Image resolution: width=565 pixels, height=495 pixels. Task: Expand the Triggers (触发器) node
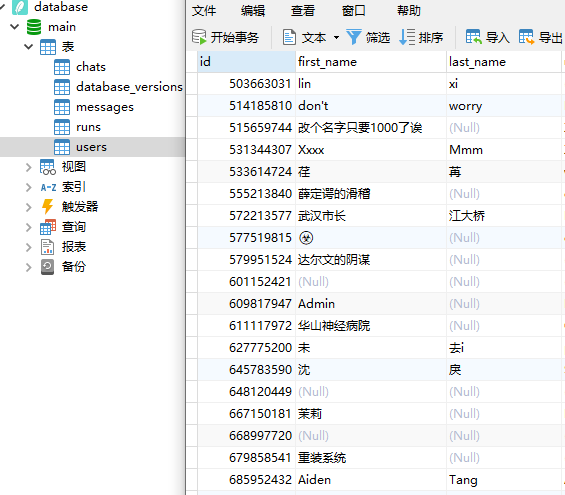click(28, 207)
